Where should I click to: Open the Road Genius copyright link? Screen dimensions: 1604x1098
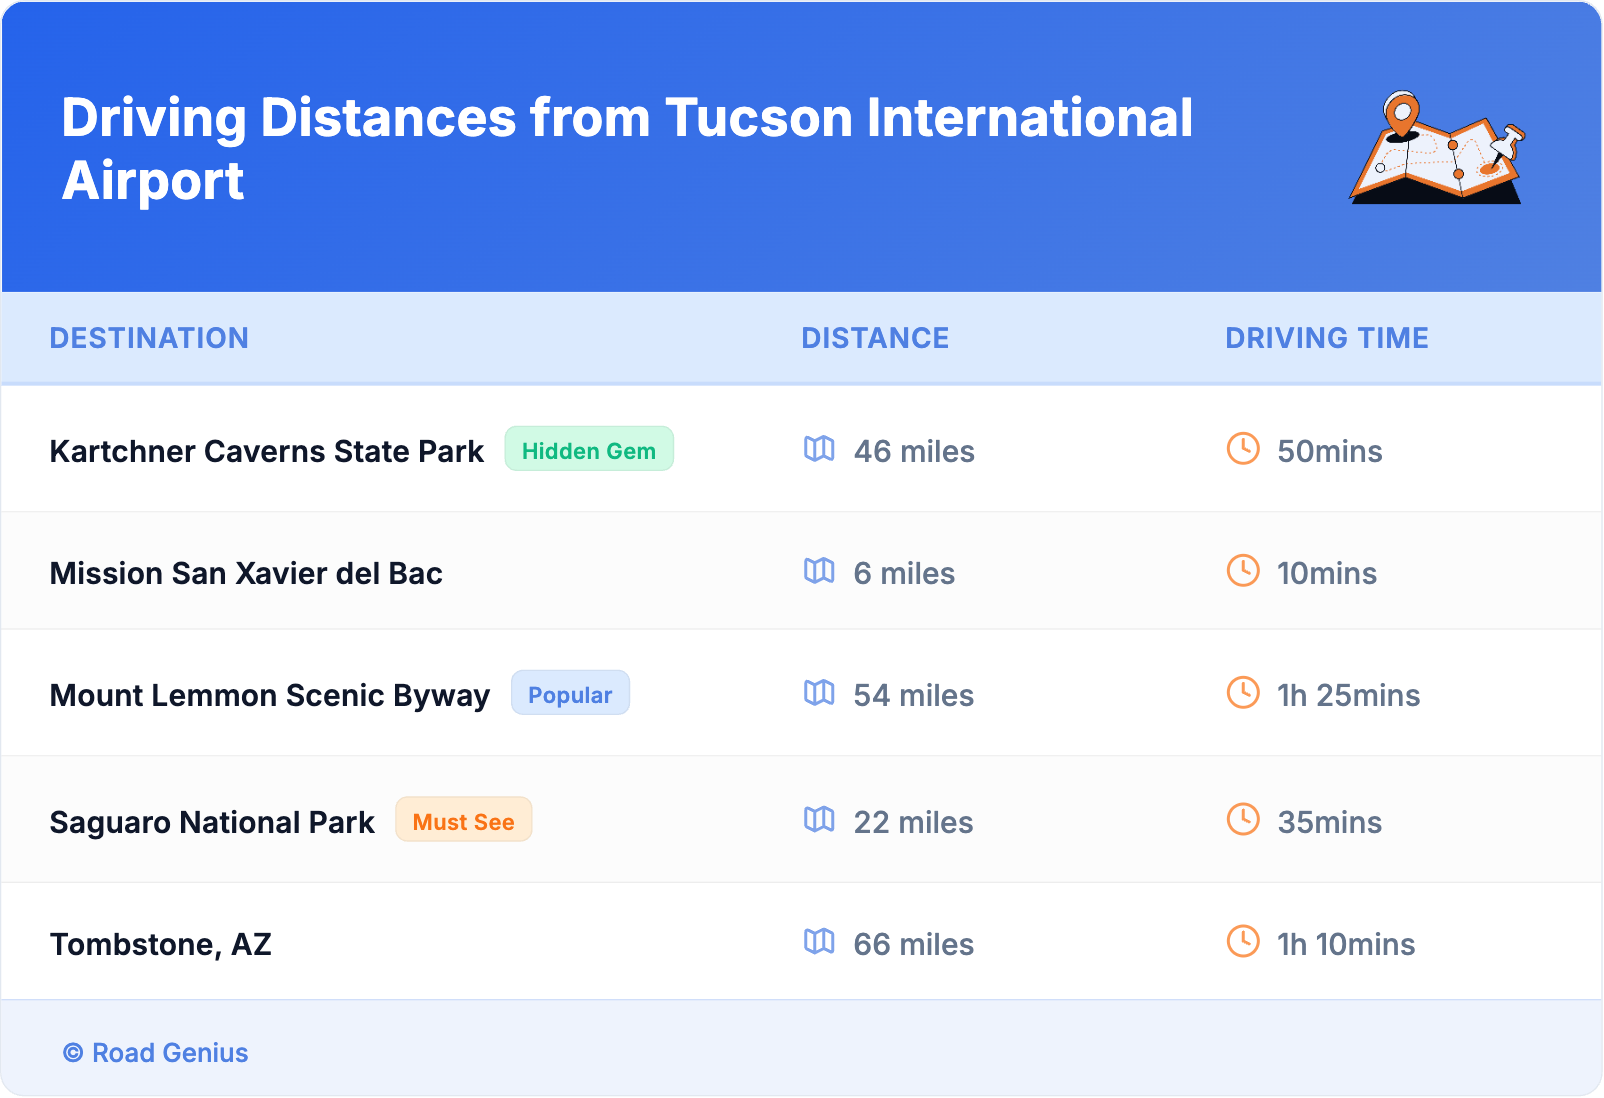pyautogui.click(x=156, y=1053)
